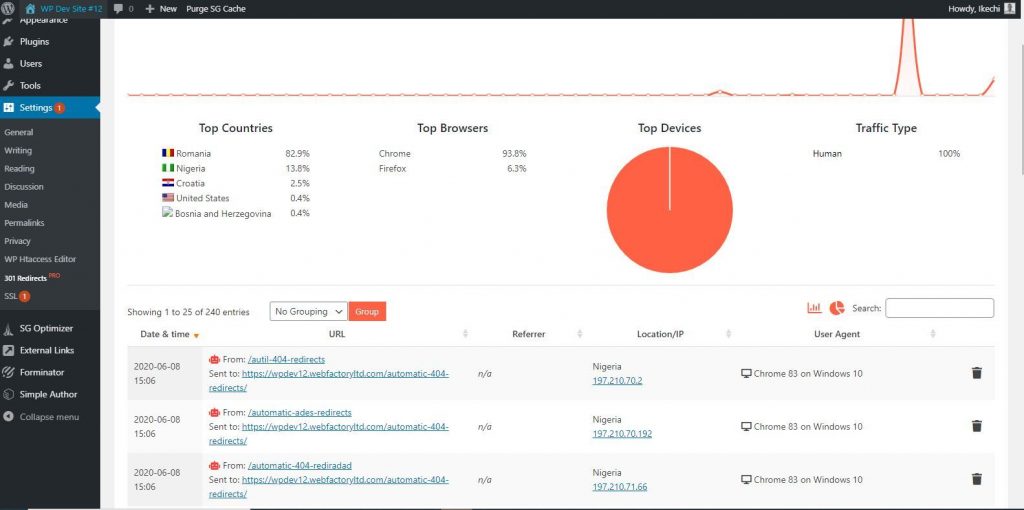1024x510 pixels.
Task: Click the /automatic-404-rediradad From link
Action: (300, 466)
